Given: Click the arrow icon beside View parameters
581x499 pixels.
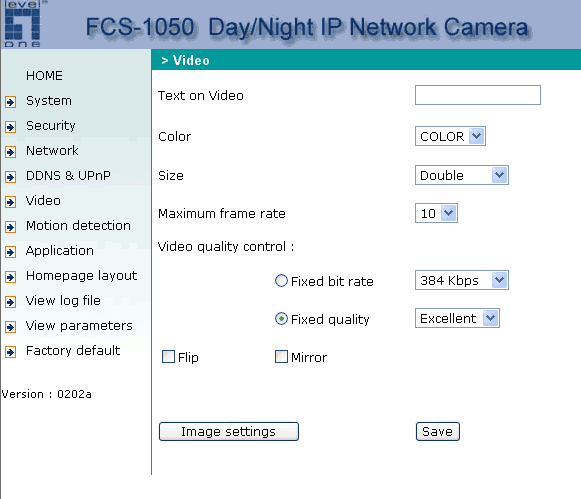Looking at the screenshot, I should tap(10, 327).
